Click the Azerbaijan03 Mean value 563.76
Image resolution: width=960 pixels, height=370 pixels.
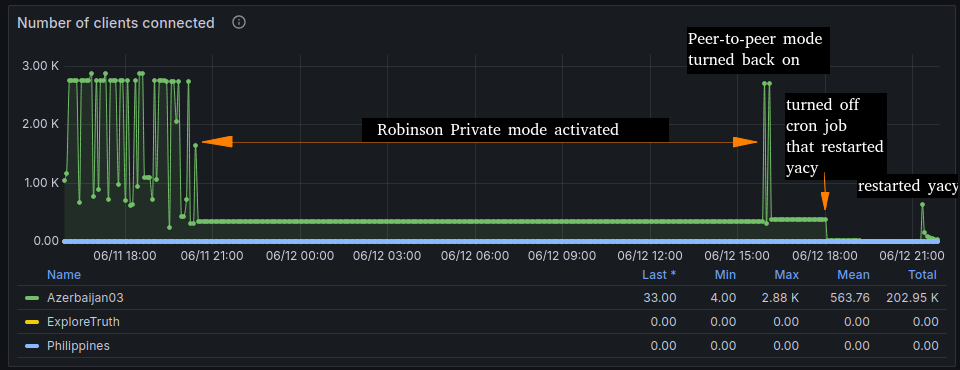[850, 298]
